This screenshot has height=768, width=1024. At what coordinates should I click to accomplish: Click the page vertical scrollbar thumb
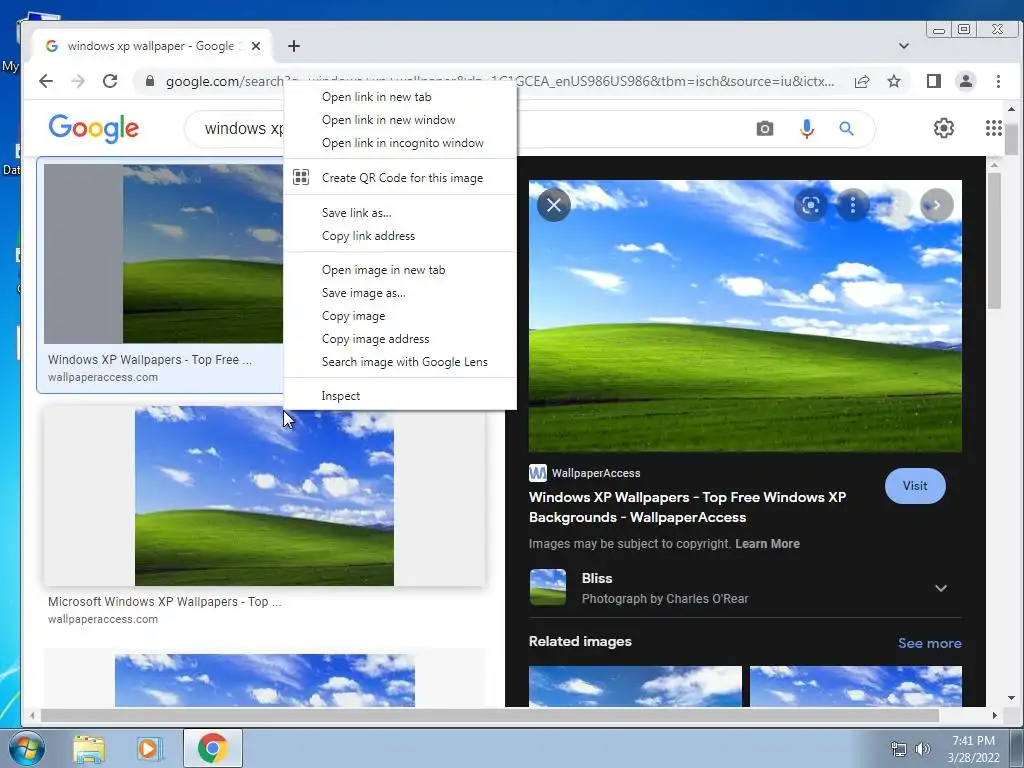pyautogui.click(x=1012, y=139)
